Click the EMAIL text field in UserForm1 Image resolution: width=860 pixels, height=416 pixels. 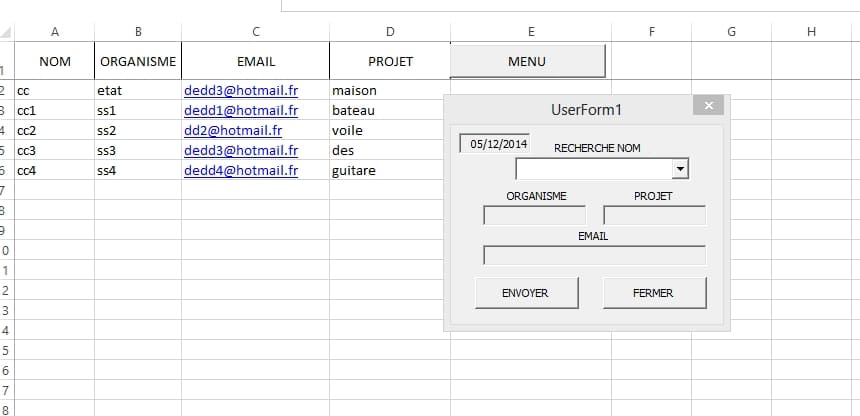[x=594, y=255]
